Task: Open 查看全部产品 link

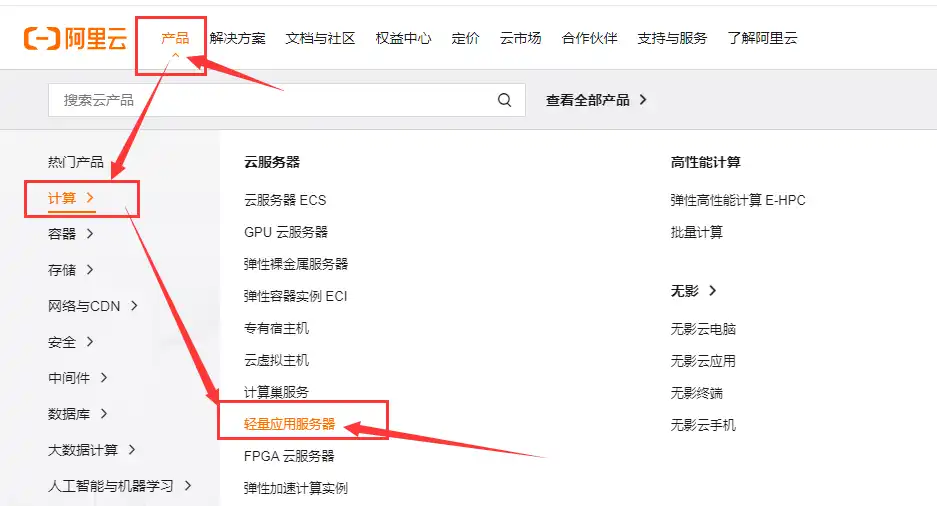Action: click(x=587, y=100)
